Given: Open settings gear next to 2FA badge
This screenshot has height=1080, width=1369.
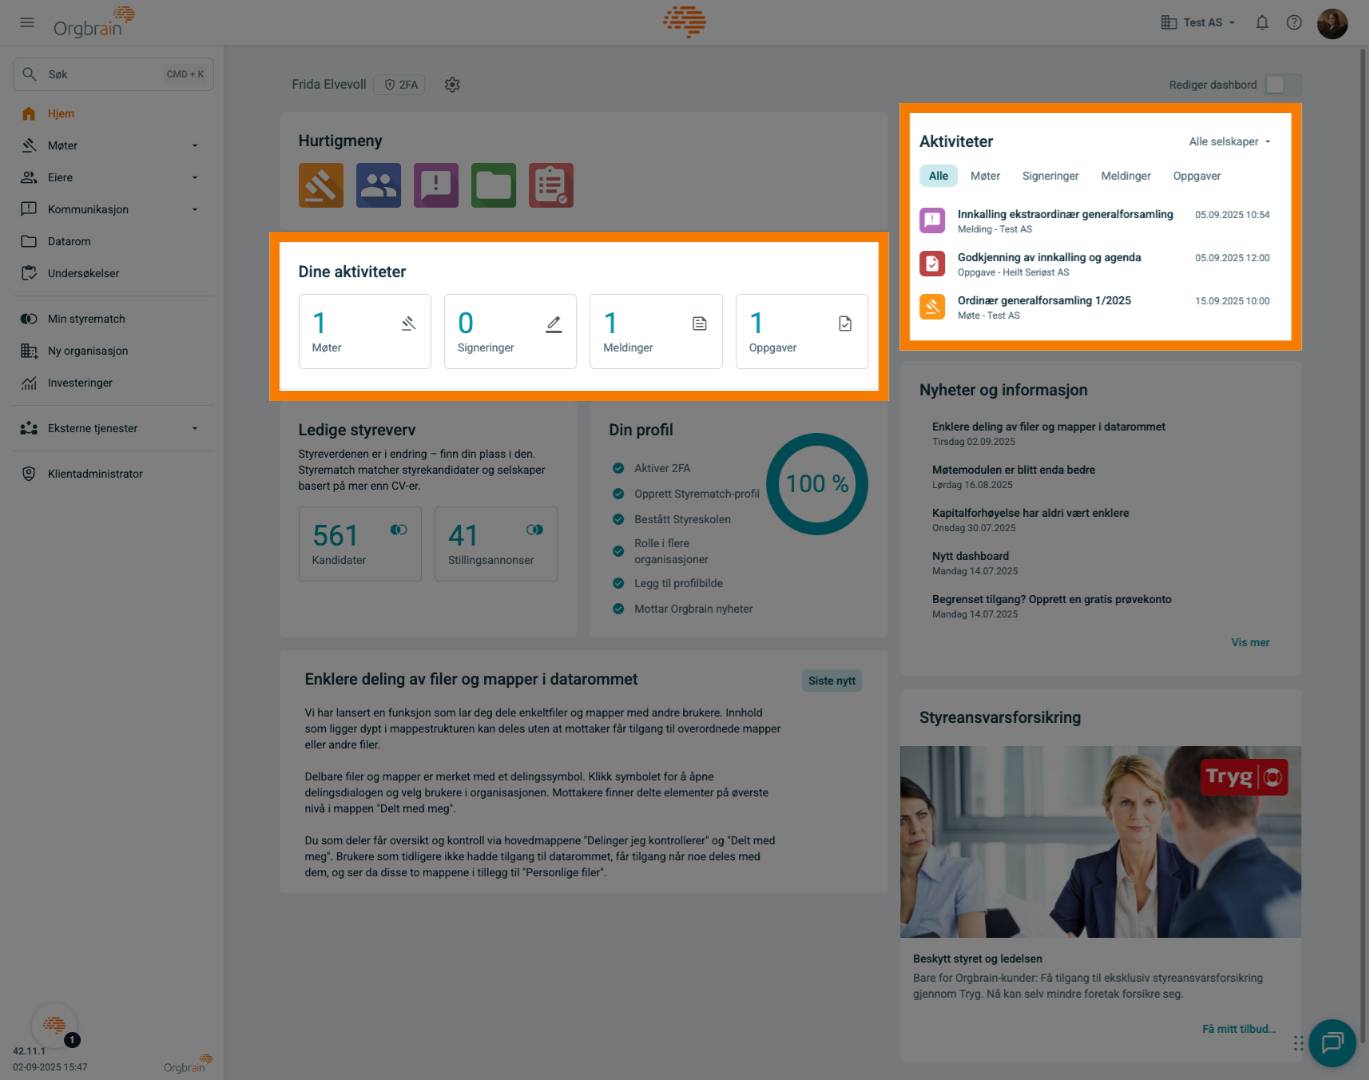Looking at the screenshot, I should (x=452, y=85).
